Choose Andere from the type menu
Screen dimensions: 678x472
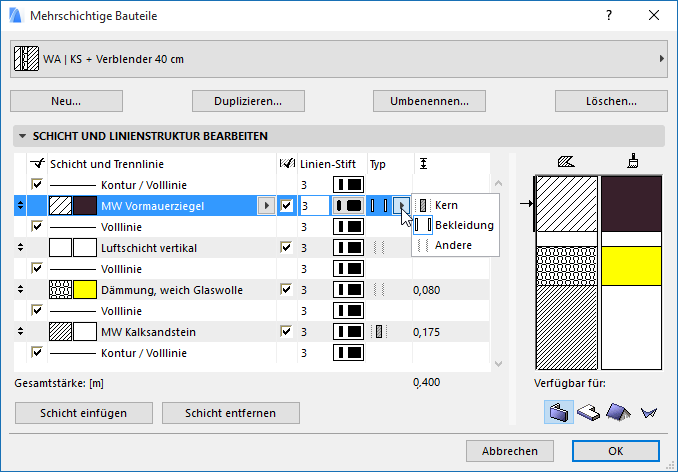(453, 245)
